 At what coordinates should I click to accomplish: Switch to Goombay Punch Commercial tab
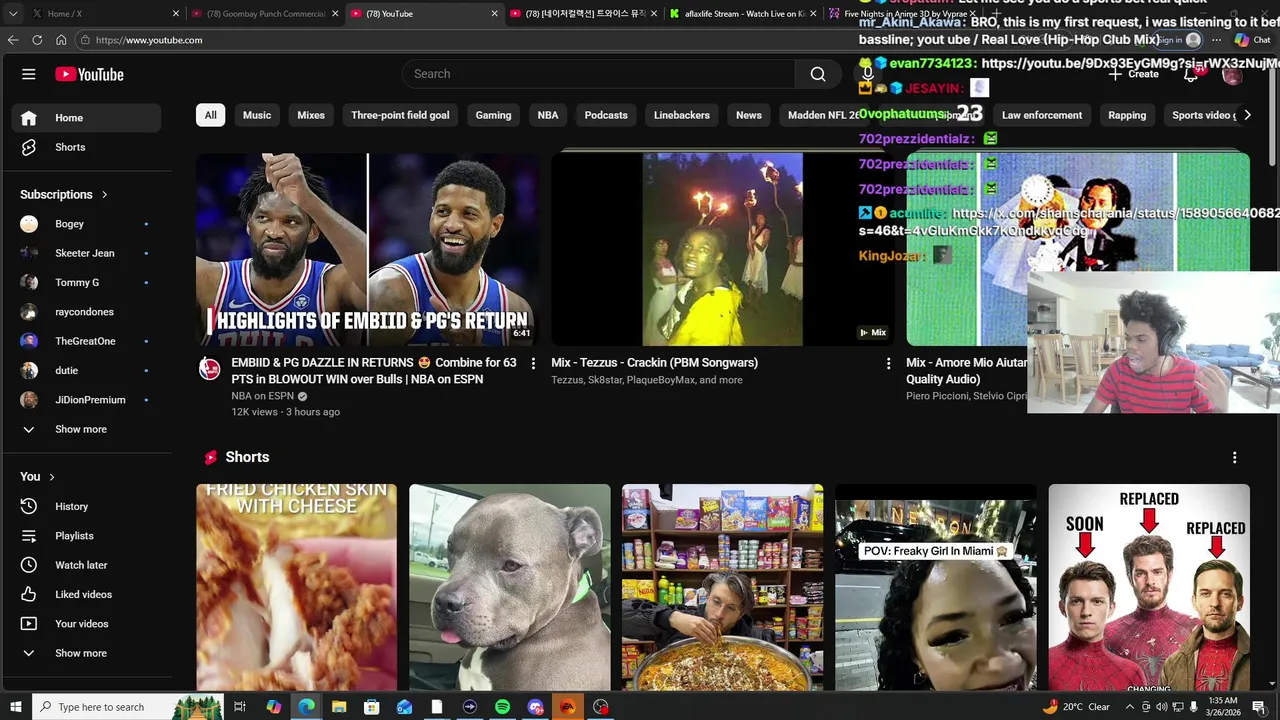pos(265,14)
